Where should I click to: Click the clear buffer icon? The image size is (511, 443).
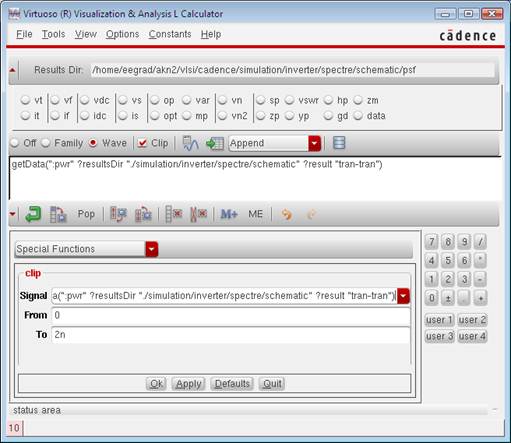pyautogui.click(x=198, y=214)
